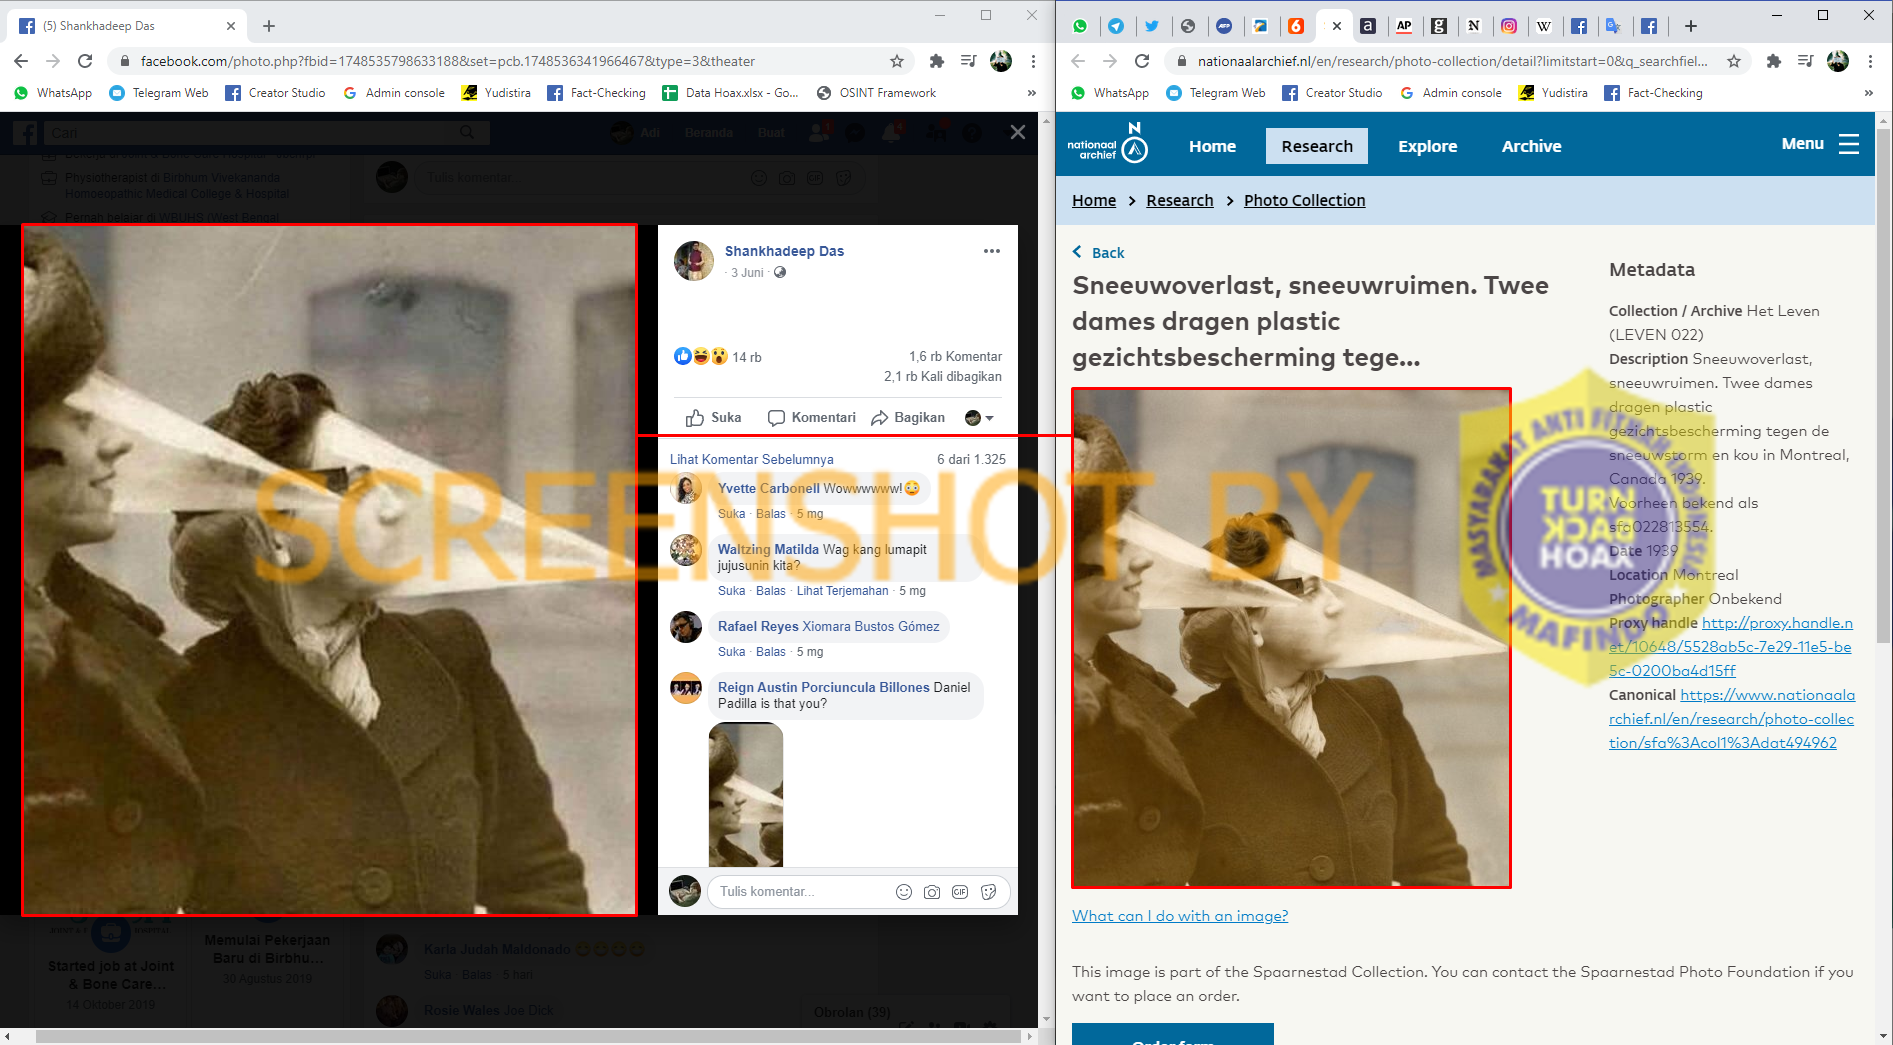Image resolution: width=1893 pixels, height=1045 pixels.
Task: Open OSINT Framework bookmark
Action: click(x=877, y=93)
